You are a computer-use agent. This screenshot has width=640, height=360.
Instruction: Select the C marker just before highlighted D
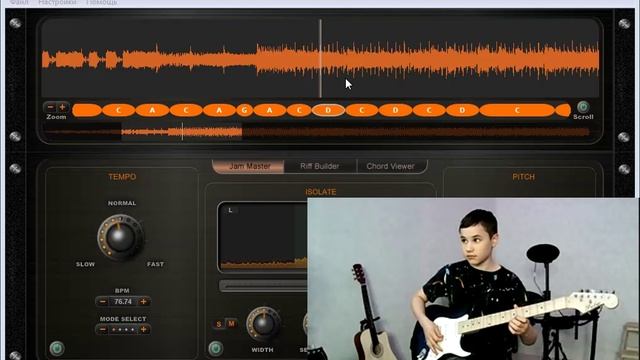click(299, 110)
